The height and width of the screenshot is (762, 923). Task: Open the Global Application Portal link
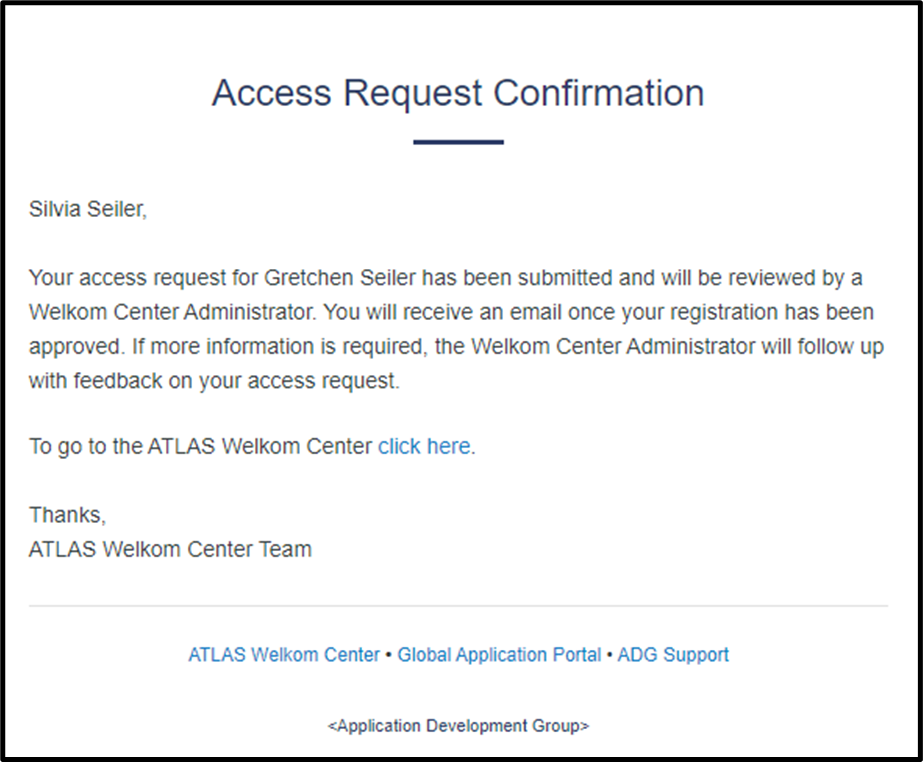coord(499,655)
